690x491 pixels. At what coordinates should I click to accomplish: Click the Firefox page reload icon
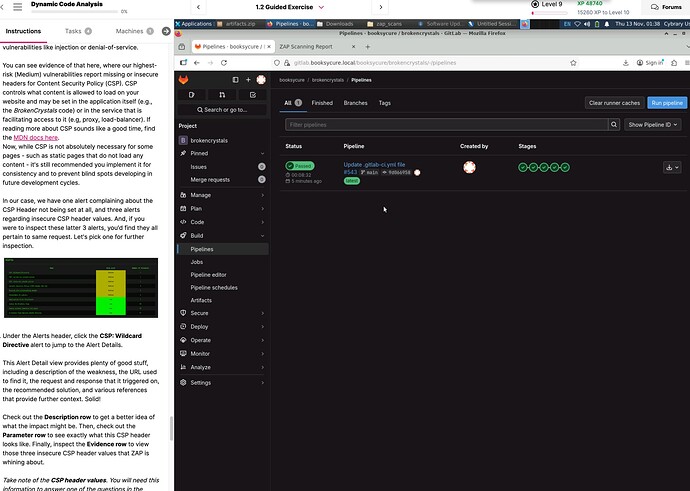(226, 62)
